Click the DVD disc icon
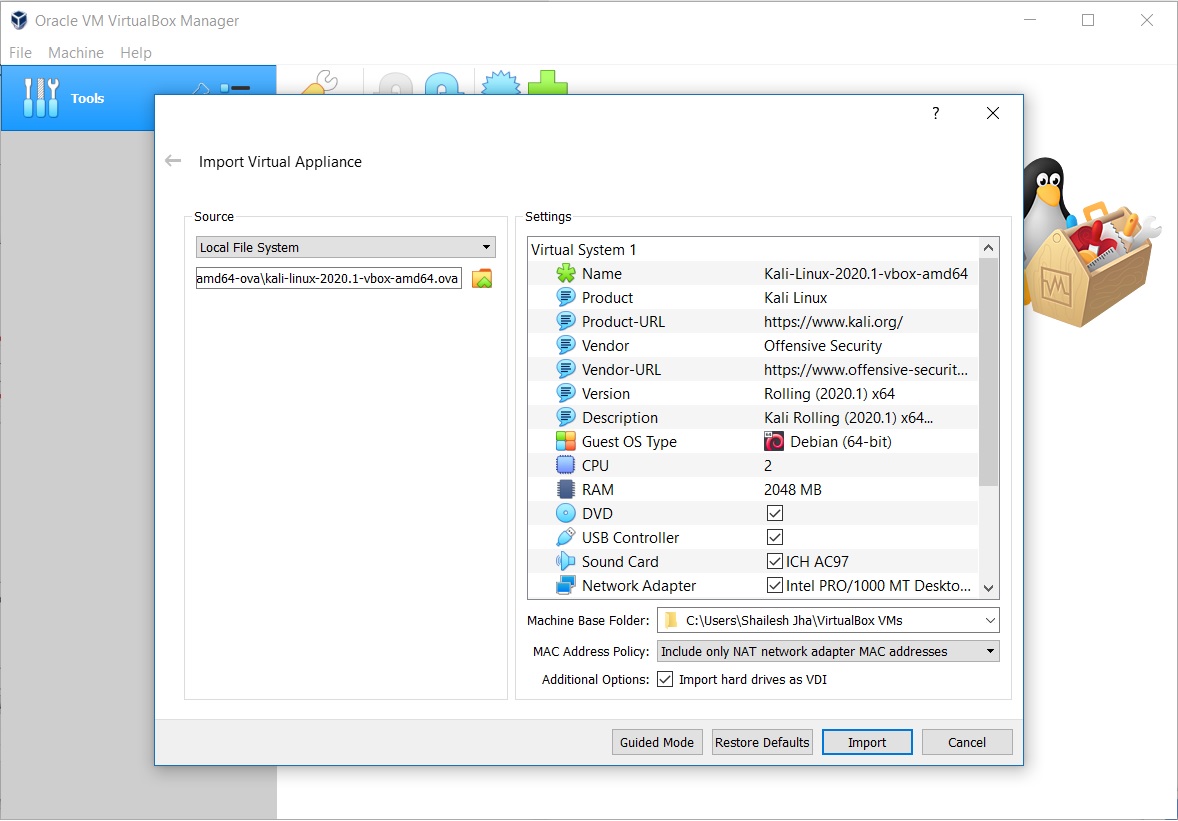 [566, 514]
